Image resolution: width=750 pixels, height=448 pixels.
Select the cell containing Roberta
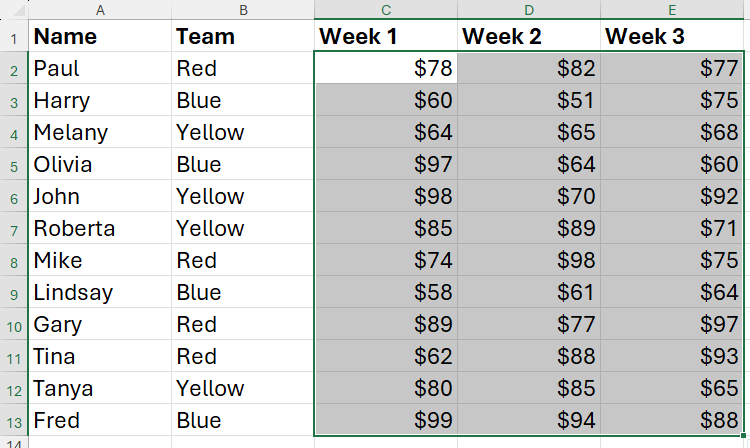click(100, 229)
